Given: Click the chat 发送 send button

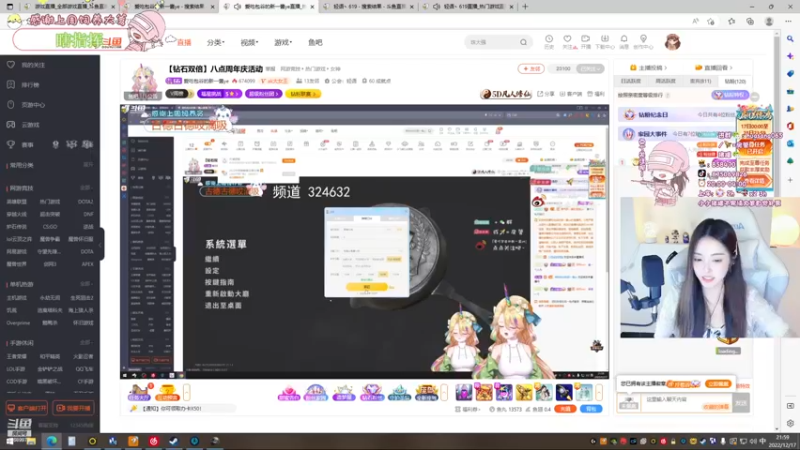Looking at the screenshot, I should coord(741,403).
